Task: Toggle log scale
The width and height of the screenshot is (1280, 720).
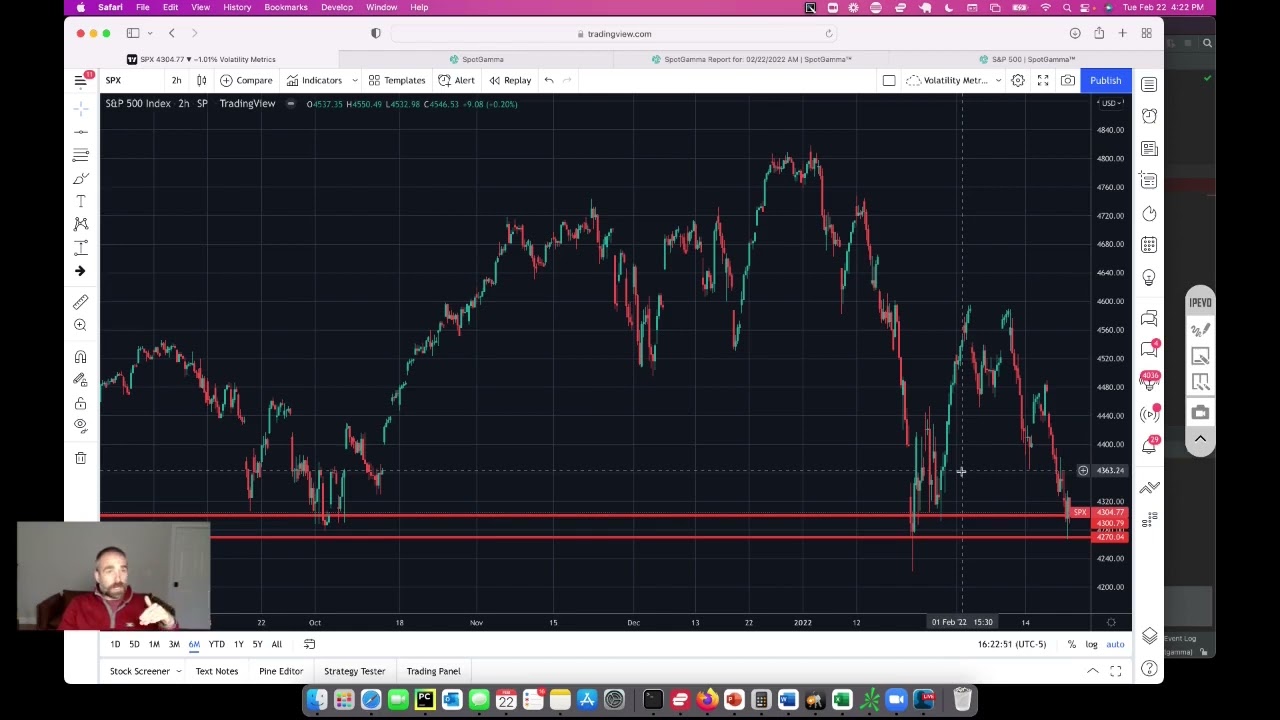Action: pyautogui.click(x=1091, y=644)
